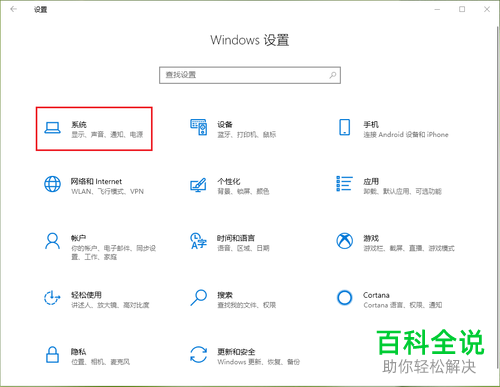Open the 网络和 Internet globe icon

(52, 184)
